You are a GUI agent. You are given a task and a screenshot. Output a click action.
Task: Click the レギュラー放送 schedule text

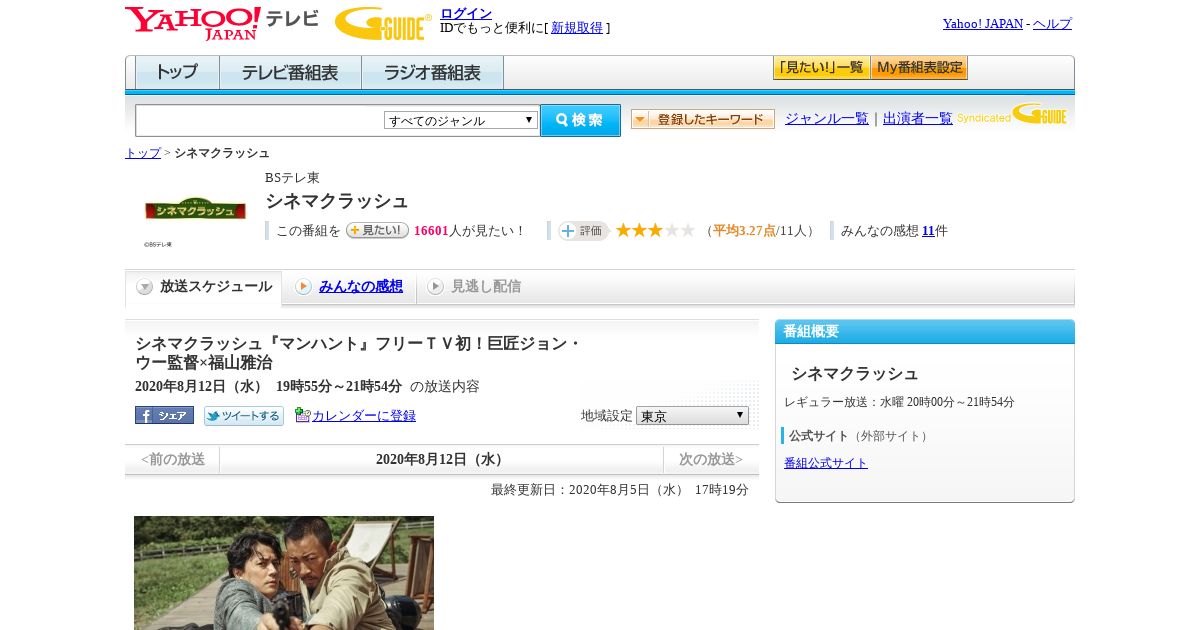click(x=899, y=402)
